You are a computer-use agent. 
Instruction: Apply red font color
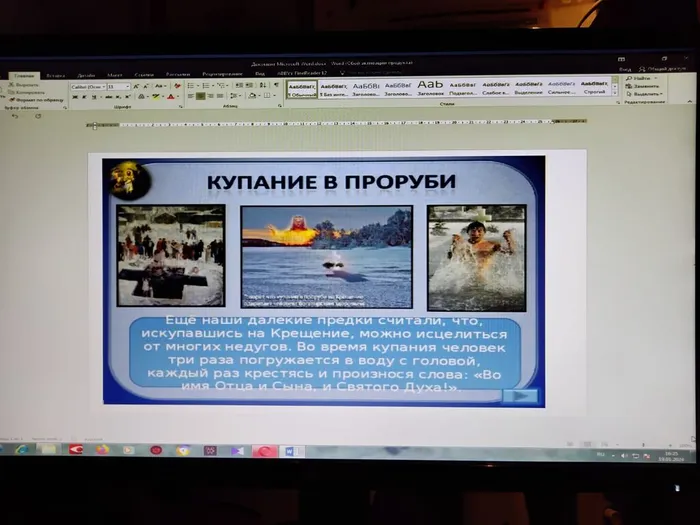(x=171, y=97)
